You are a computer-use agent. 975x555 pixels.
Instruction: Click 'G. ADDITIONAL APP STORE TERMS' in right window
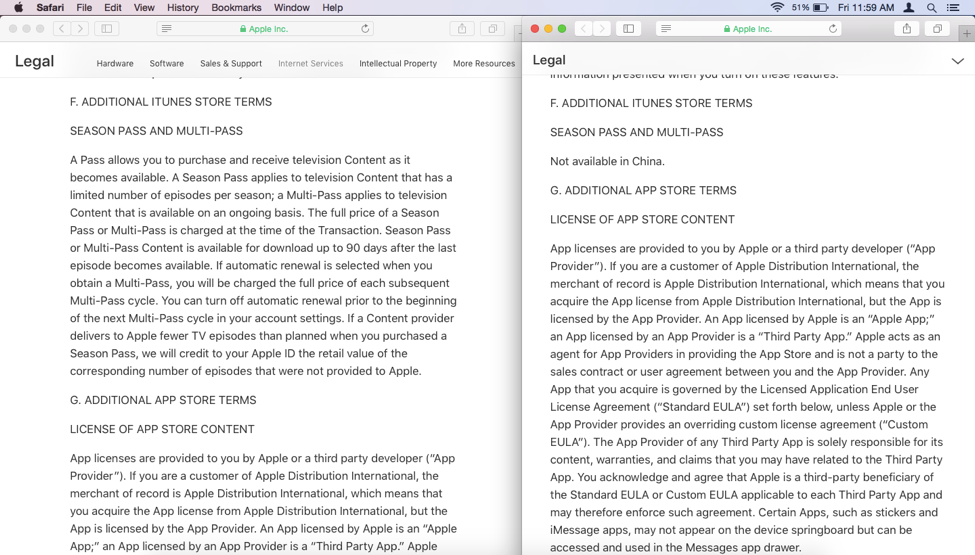coord(643,191)
